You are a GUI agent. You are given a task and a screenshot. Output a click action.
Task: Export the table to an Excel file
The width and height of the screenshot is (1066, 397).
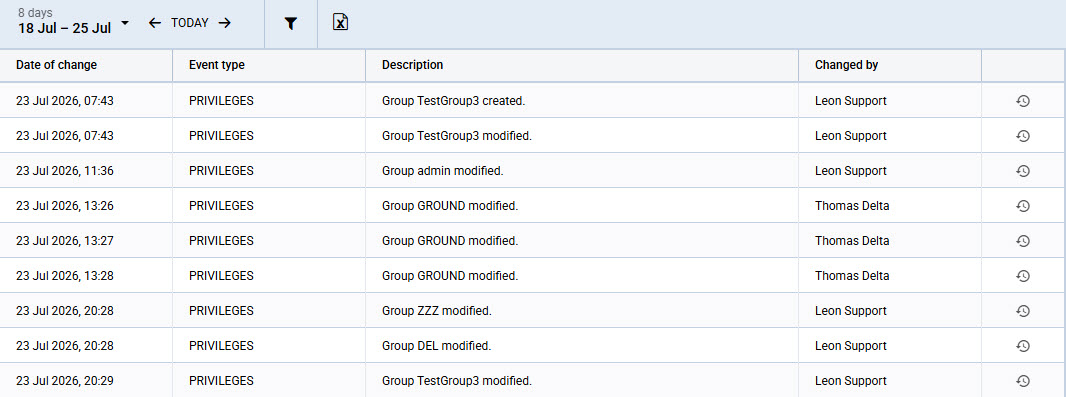pyautogui.click(x=341, y=22)
